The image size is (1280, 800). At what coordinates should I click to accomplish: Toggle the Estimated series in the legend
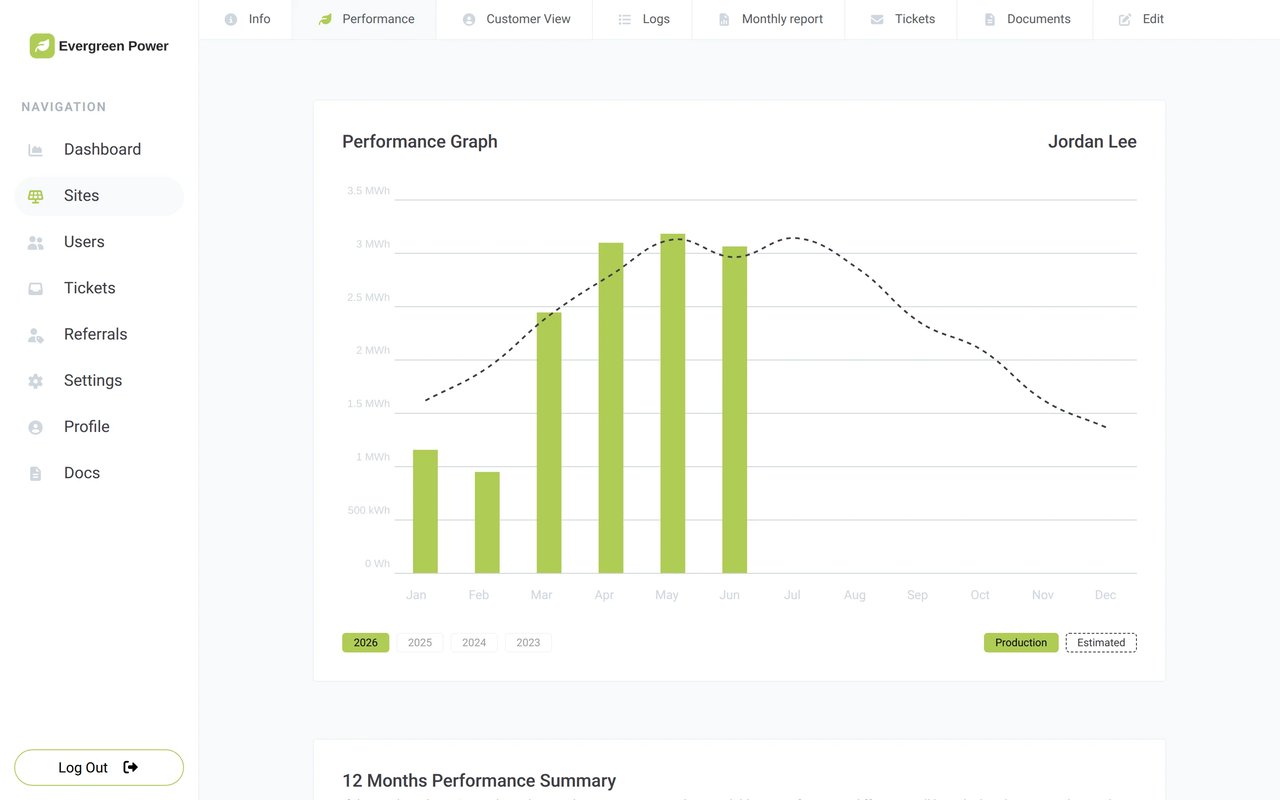point(1101,643)
